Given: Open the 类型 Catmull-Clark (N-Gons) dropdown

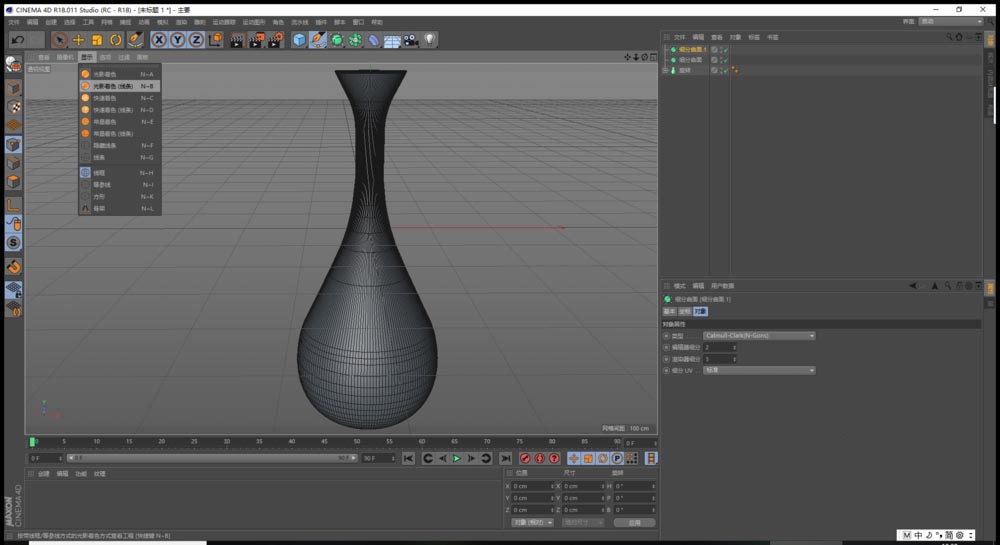Looking at the screenshot, I should [759, 336].
